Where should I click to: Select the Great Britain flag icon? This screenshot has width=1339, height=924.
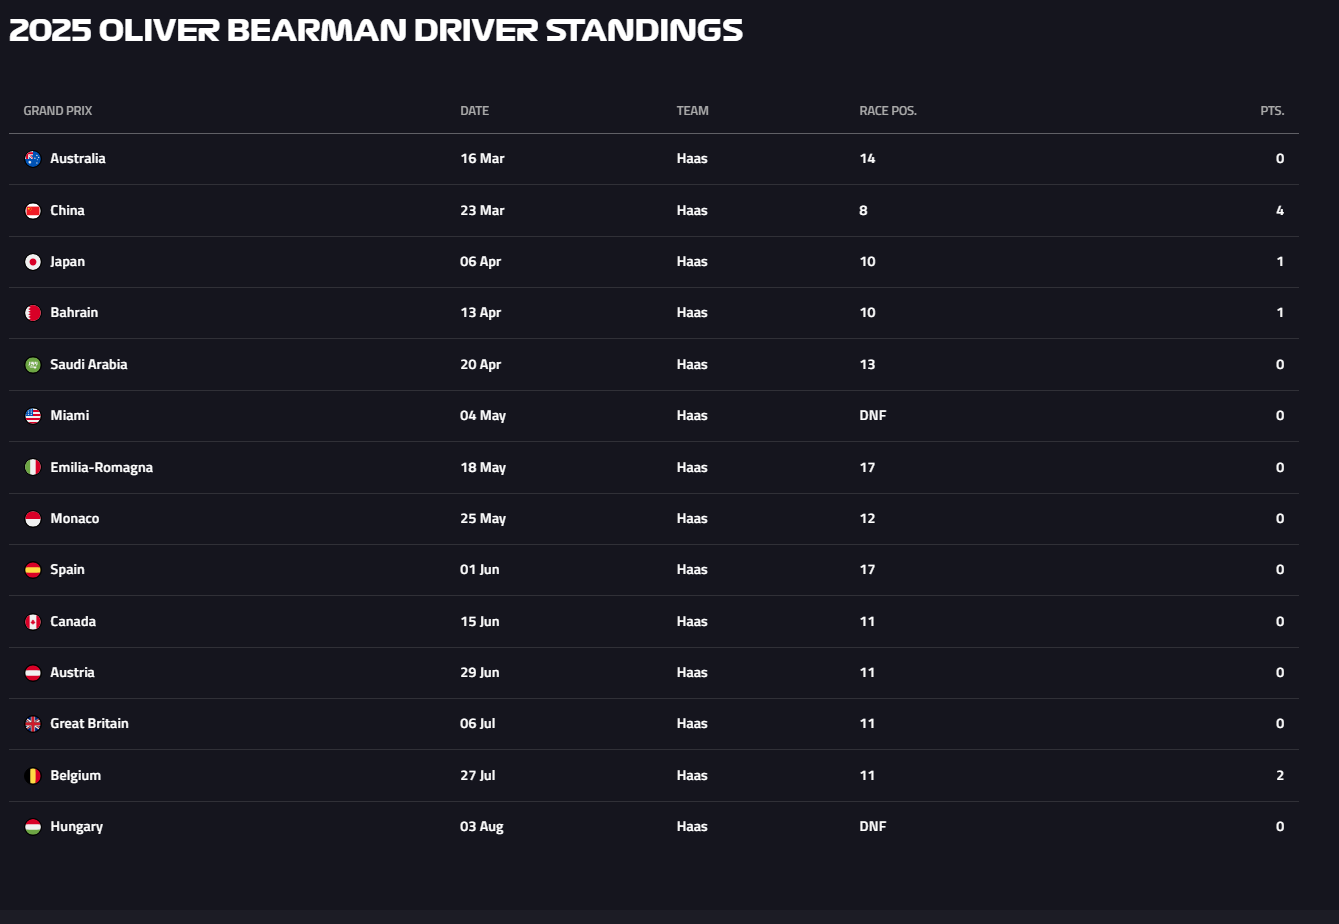[33, 724]
